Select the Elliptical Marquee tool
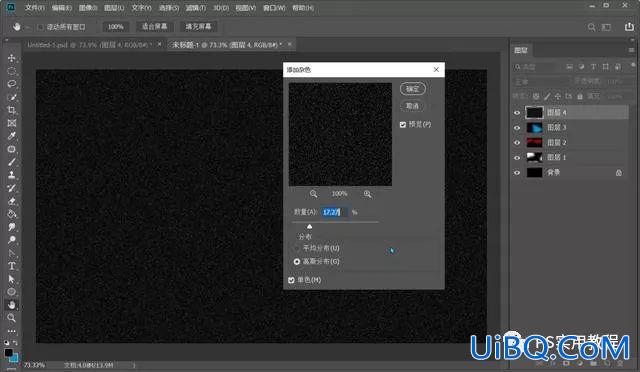The width and height of the screenshot is (640, 372). pos(11,71)
